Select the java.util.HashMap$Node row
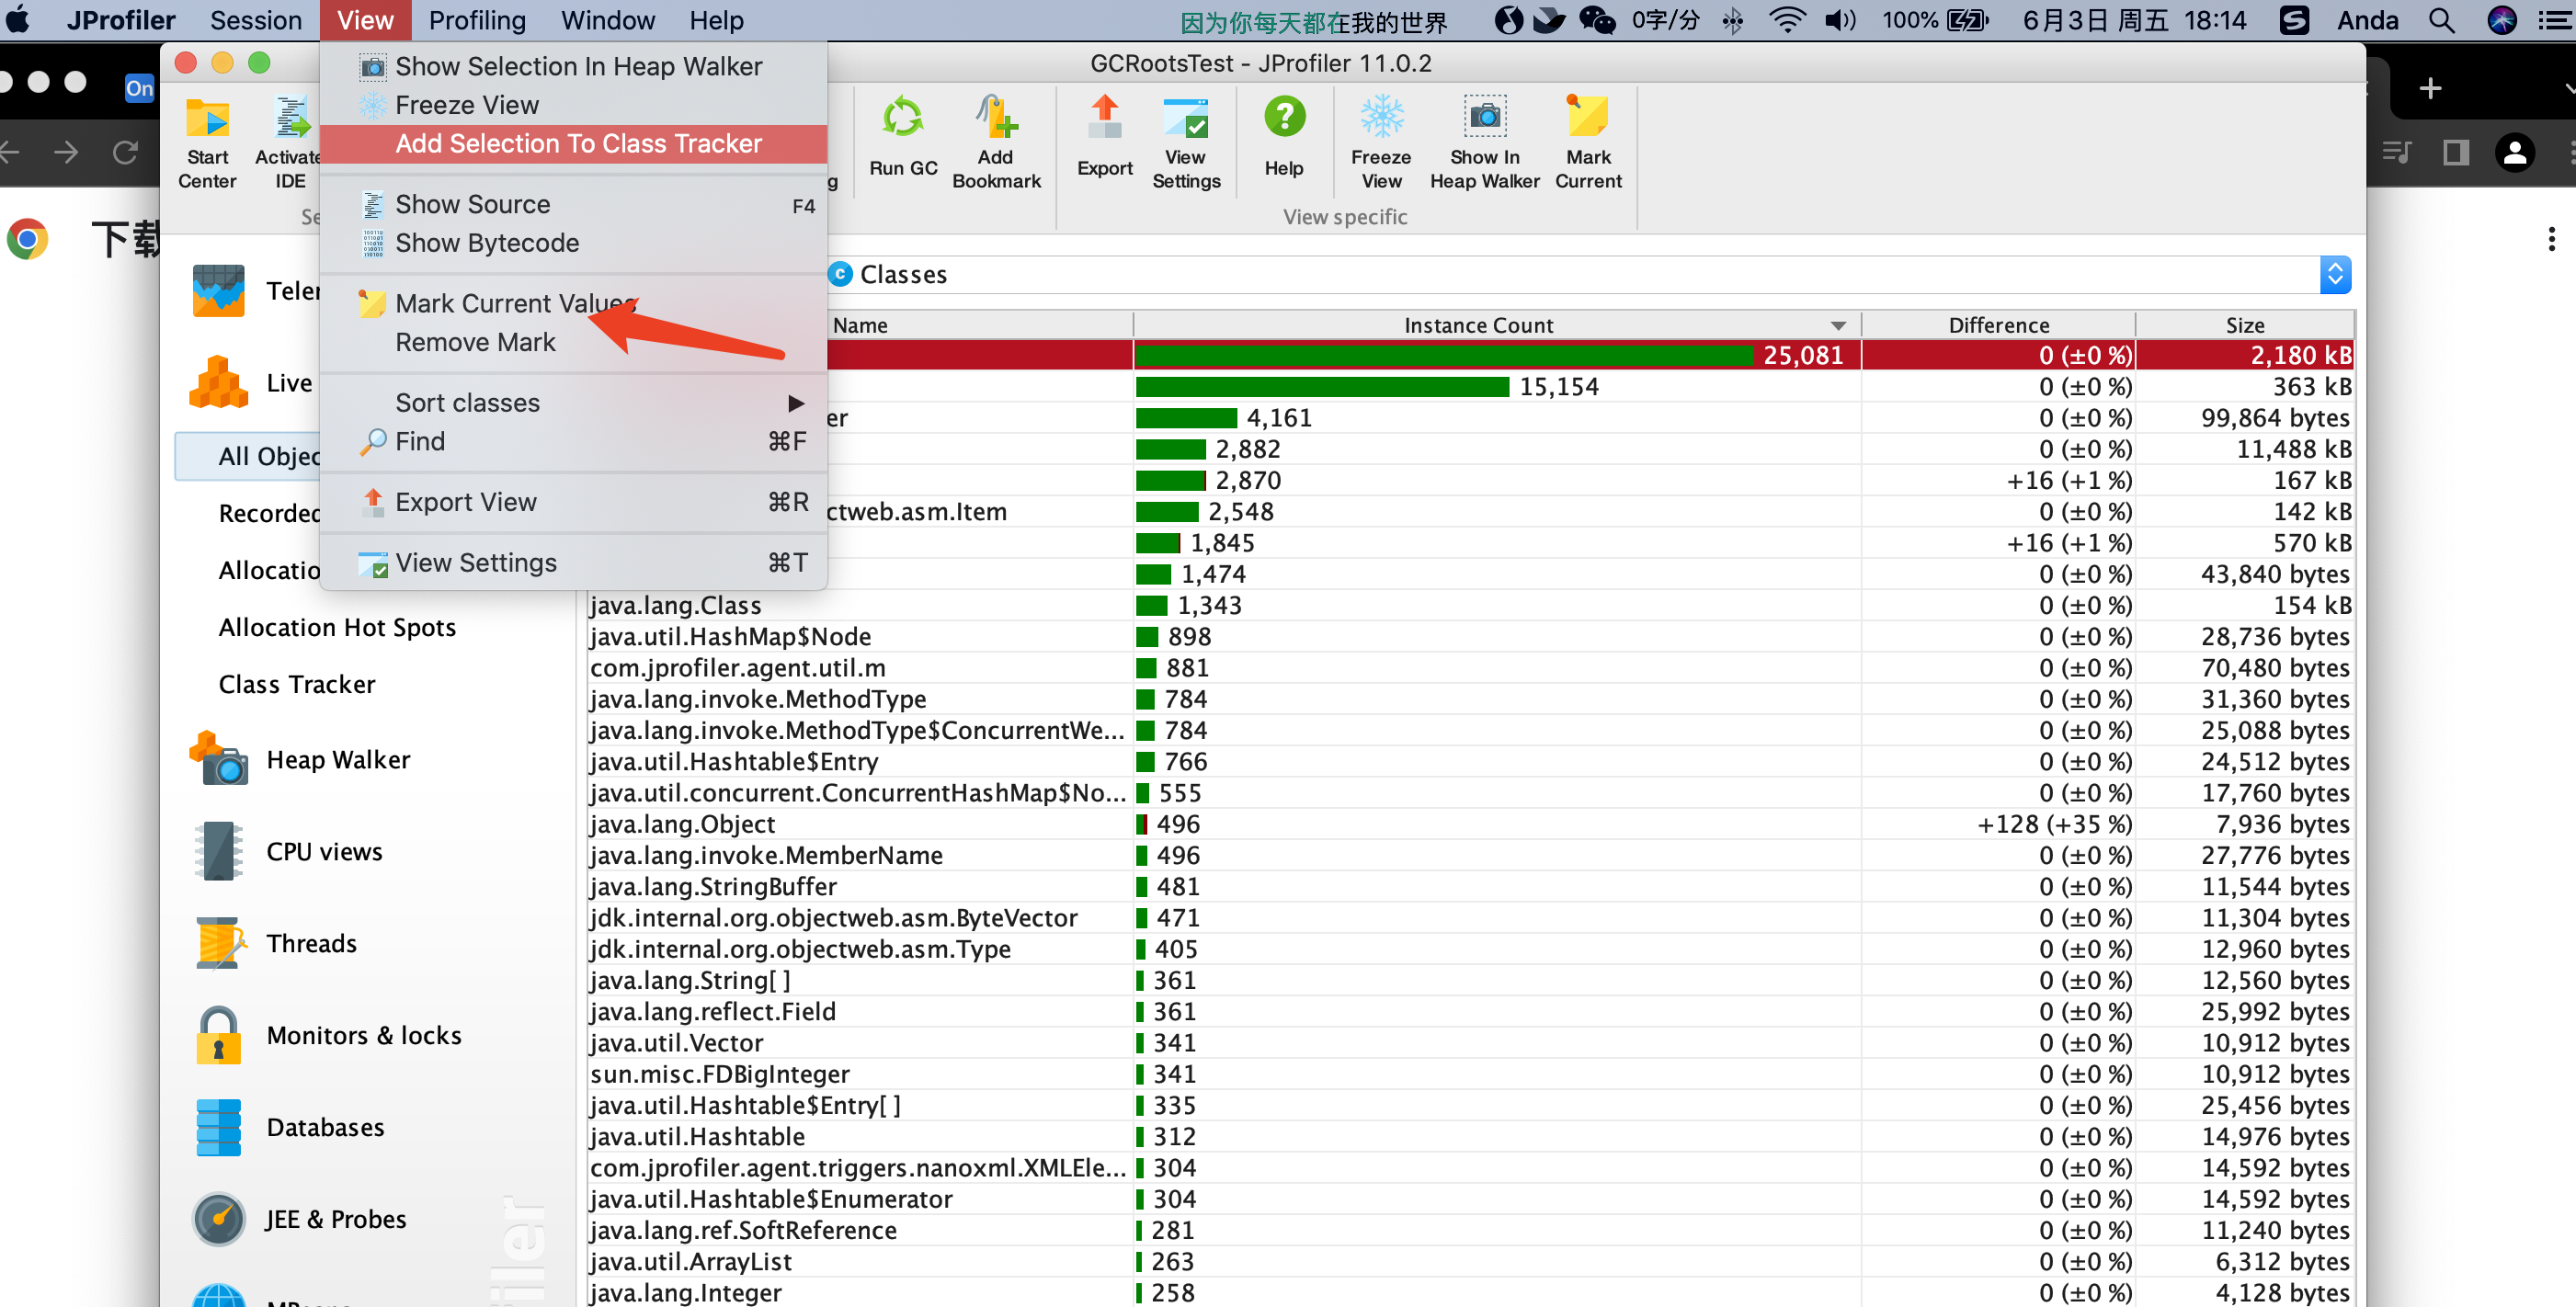This screenshot has width=2576, height=1307. [x=1470, y=637]
